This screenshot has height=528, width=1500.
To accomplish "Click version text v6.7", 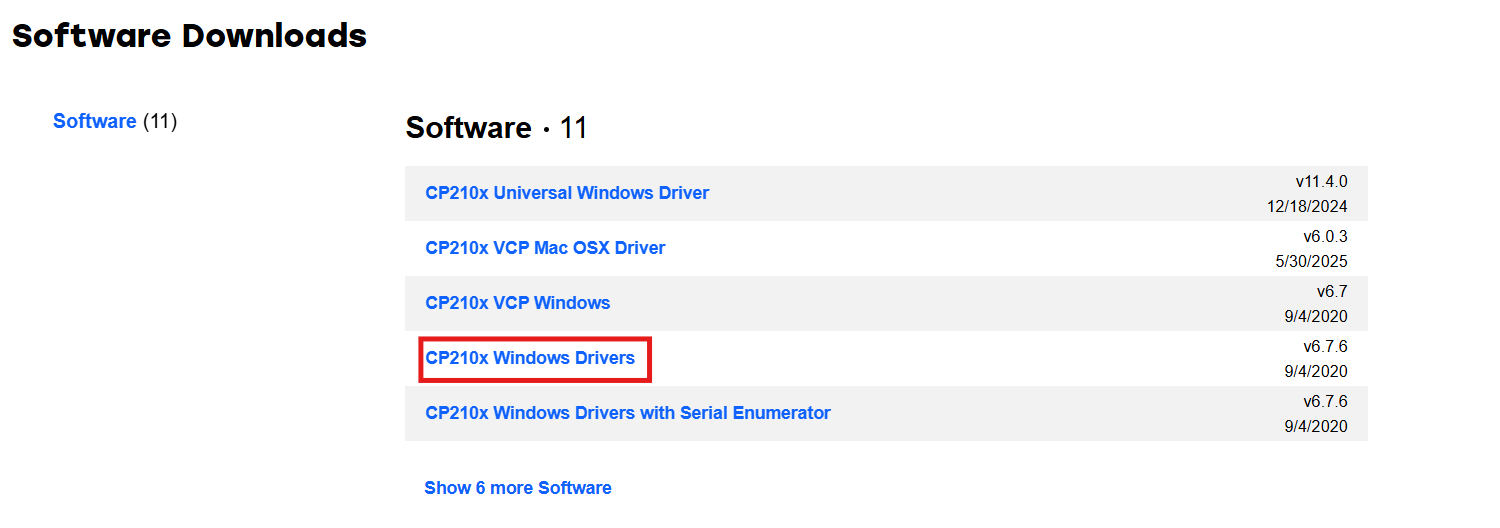I will click(1332, 292).
